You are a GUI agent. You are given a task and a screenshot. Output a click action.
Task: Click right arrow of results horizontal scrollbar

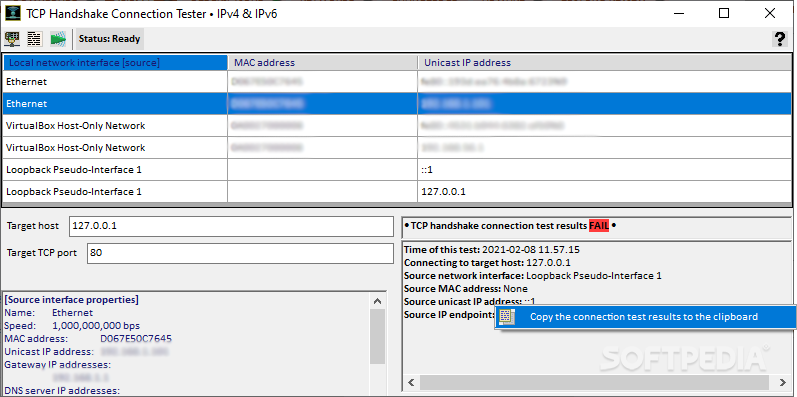[x=783, y=382]
